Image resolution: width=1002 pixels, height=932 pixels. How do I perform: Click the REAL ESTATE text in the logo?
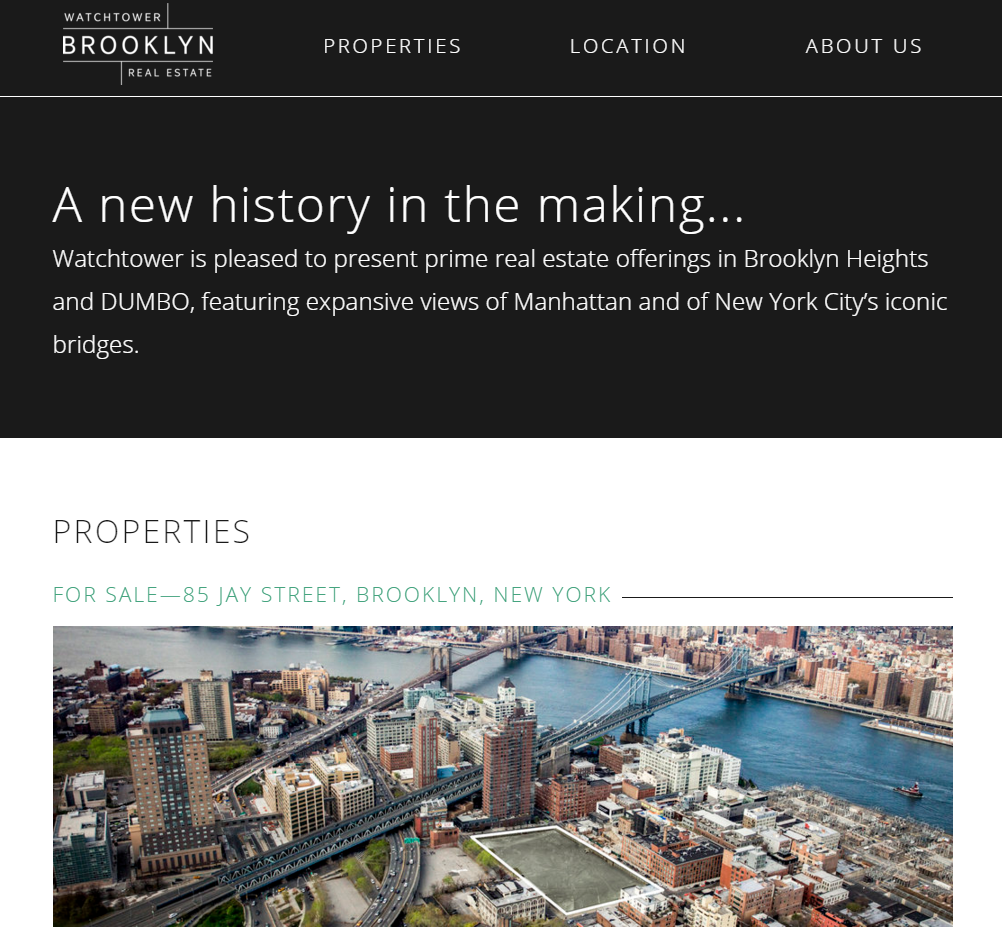(170, 73)
